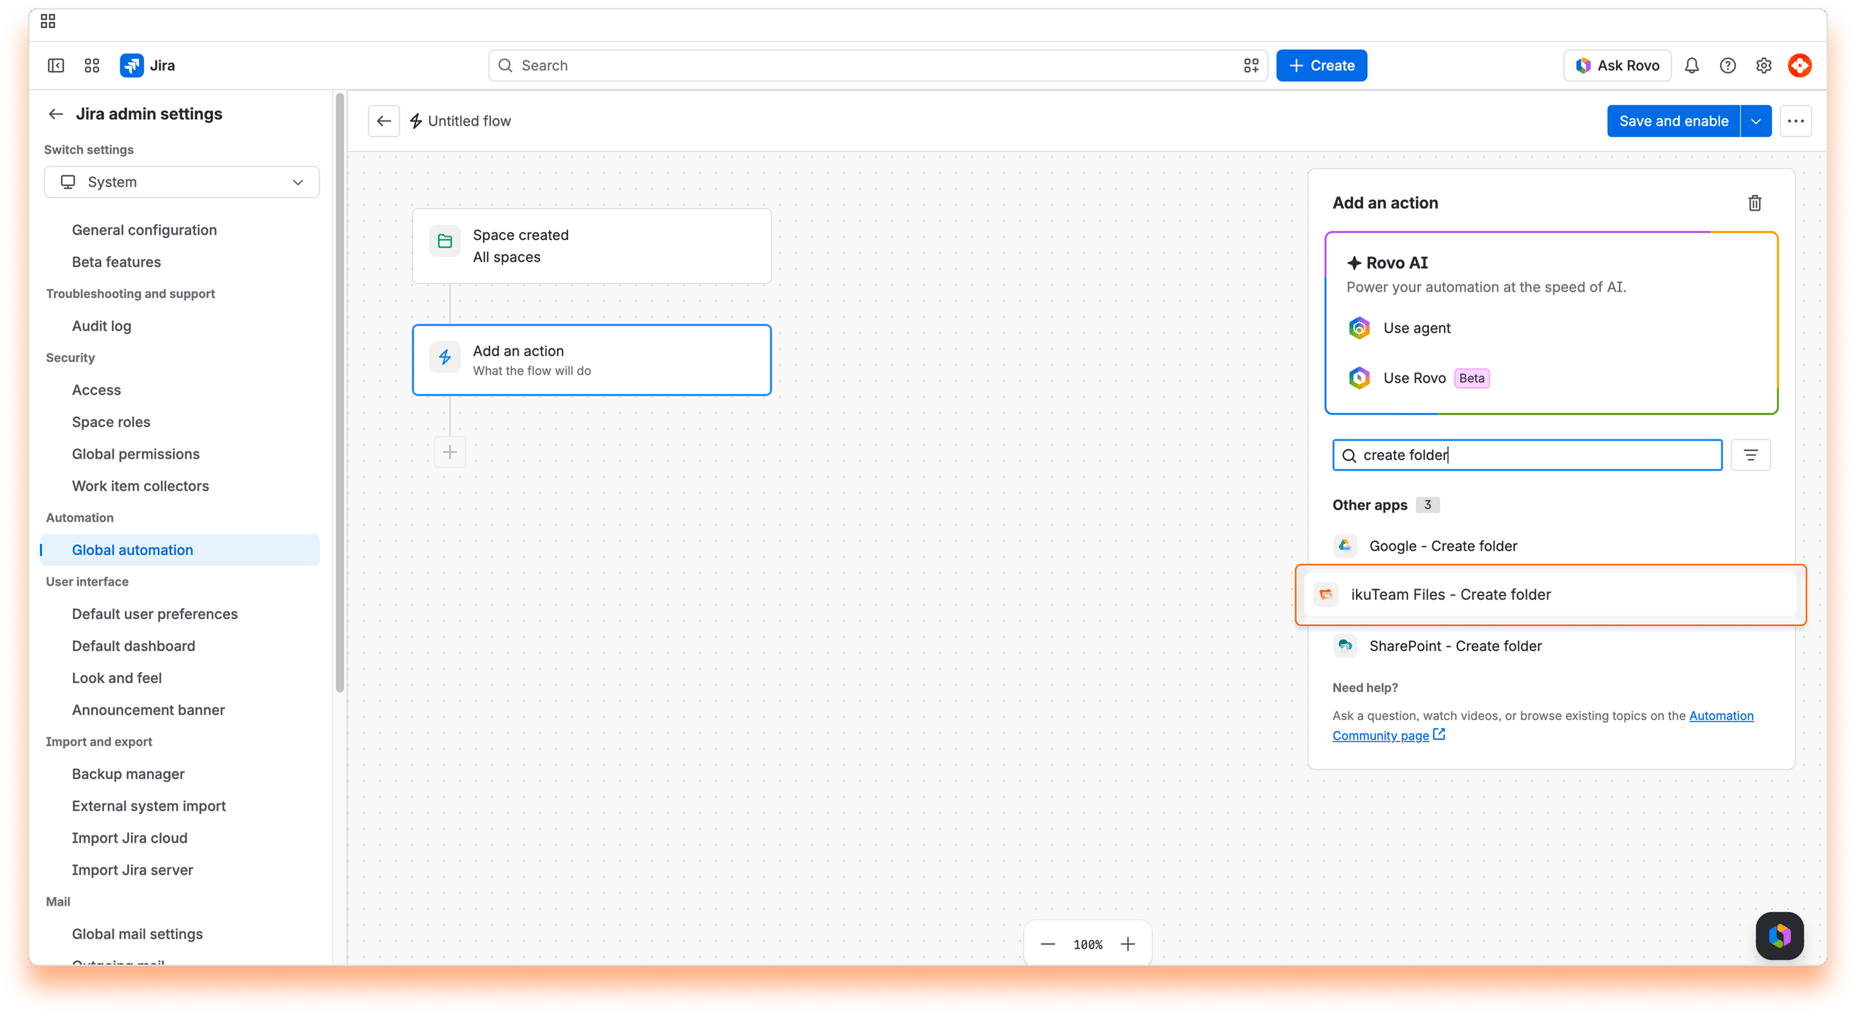Click the 100% zoom level
Image resolution: width=1856 pixels, height=1014 pixels.
[1088, 944]
